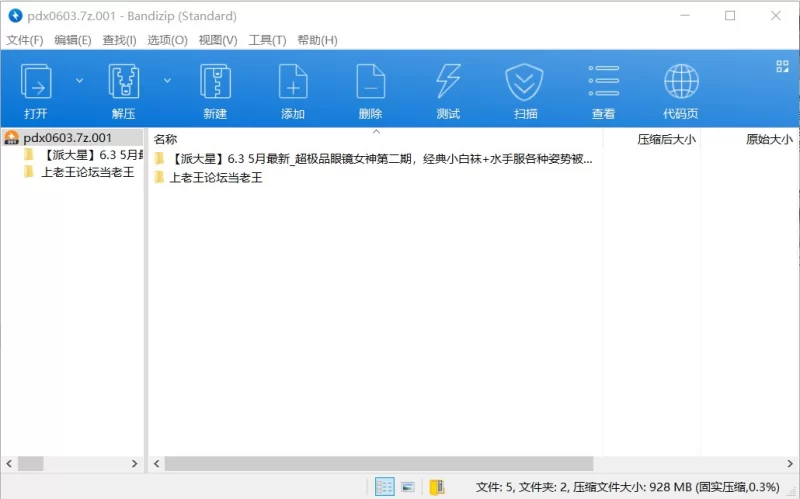
Task: Open the 查找(I) menu
Action: coord(119,40)
